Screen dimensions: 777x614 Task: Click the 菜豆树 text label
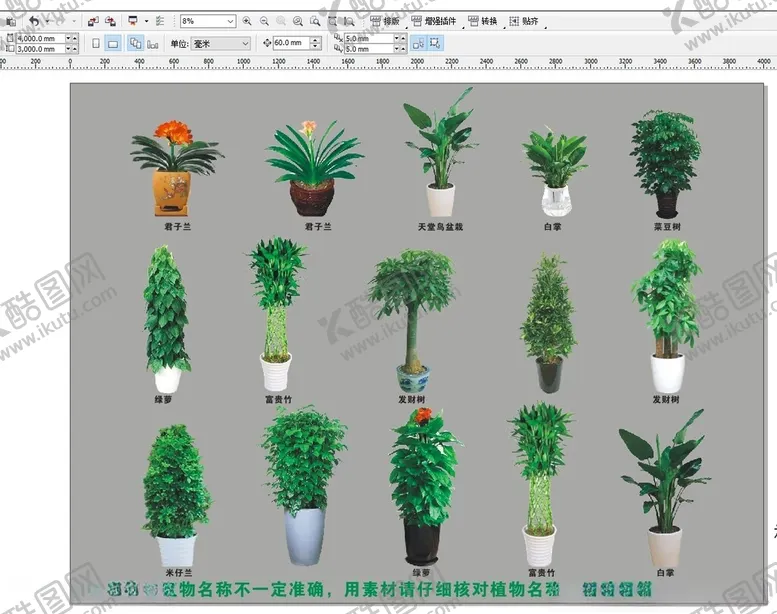(667, 227)
